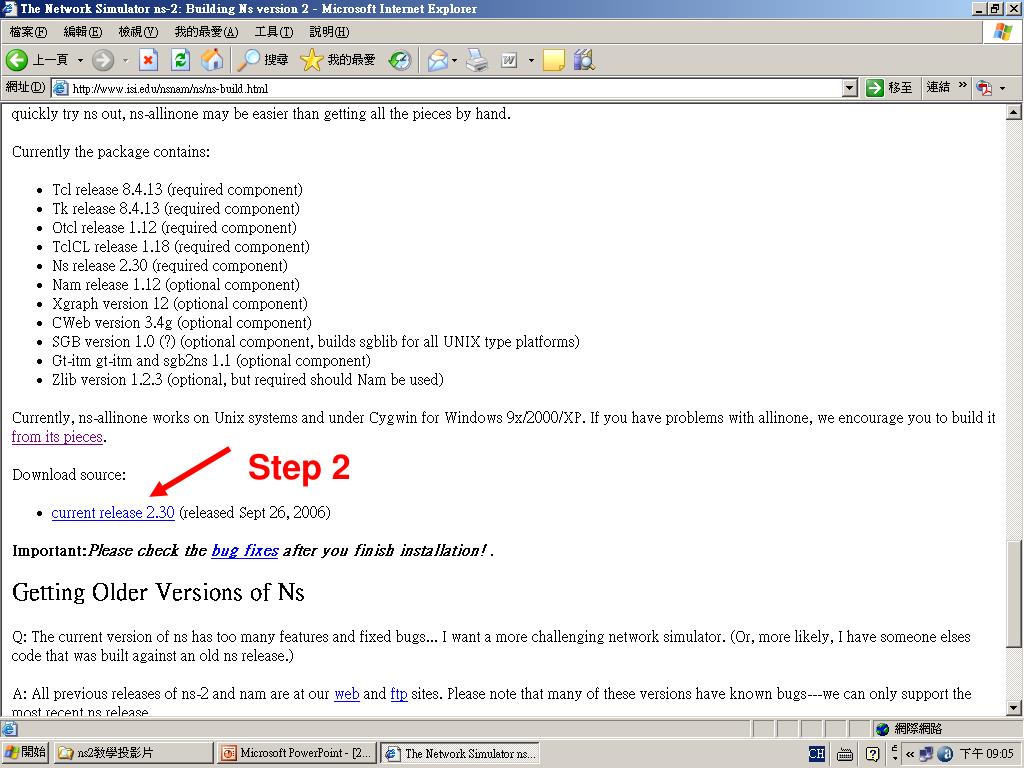Open Back button history dropdown arrow
This screenshot has width=1024, height=768.
[80, 60]
